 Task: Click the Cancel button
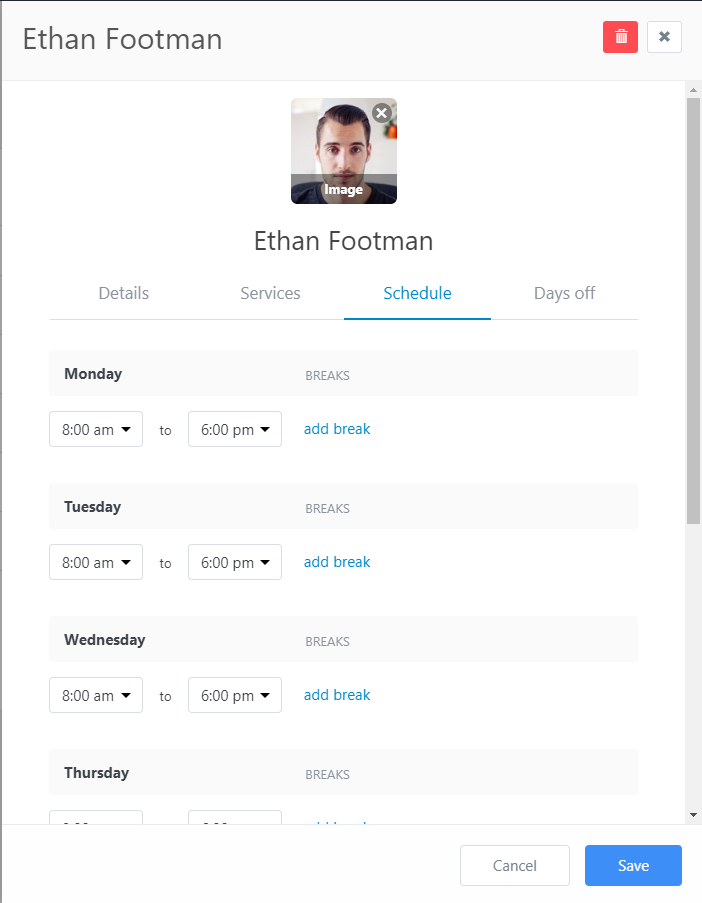pyautogui.click(x=515, y=866)
